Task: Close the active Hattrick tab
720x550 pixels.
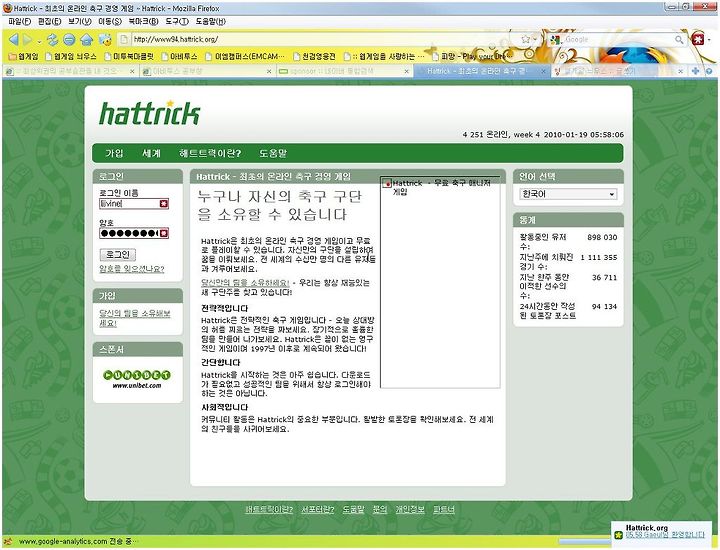Action: tap(543, 72)
